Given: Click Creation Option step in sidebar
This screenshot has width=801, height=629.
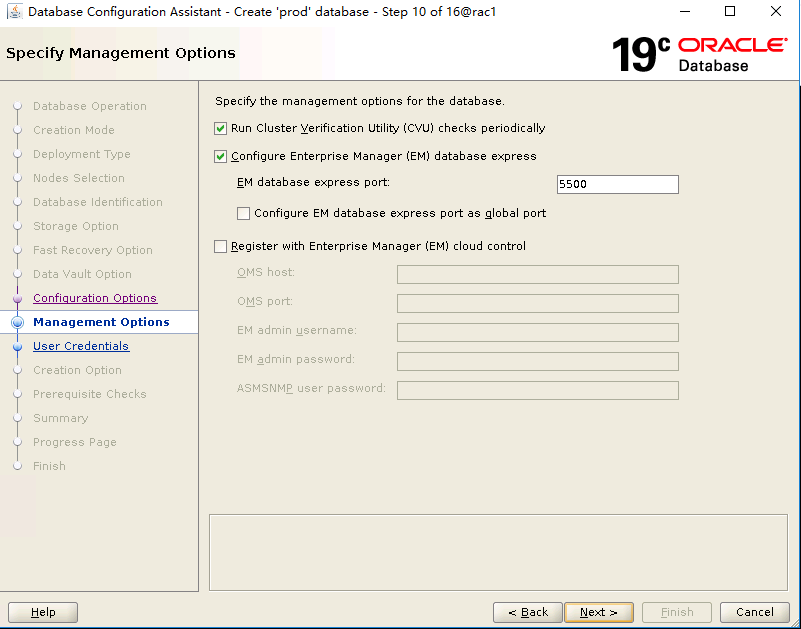Looking at the screenshot, I should (77, 370).
